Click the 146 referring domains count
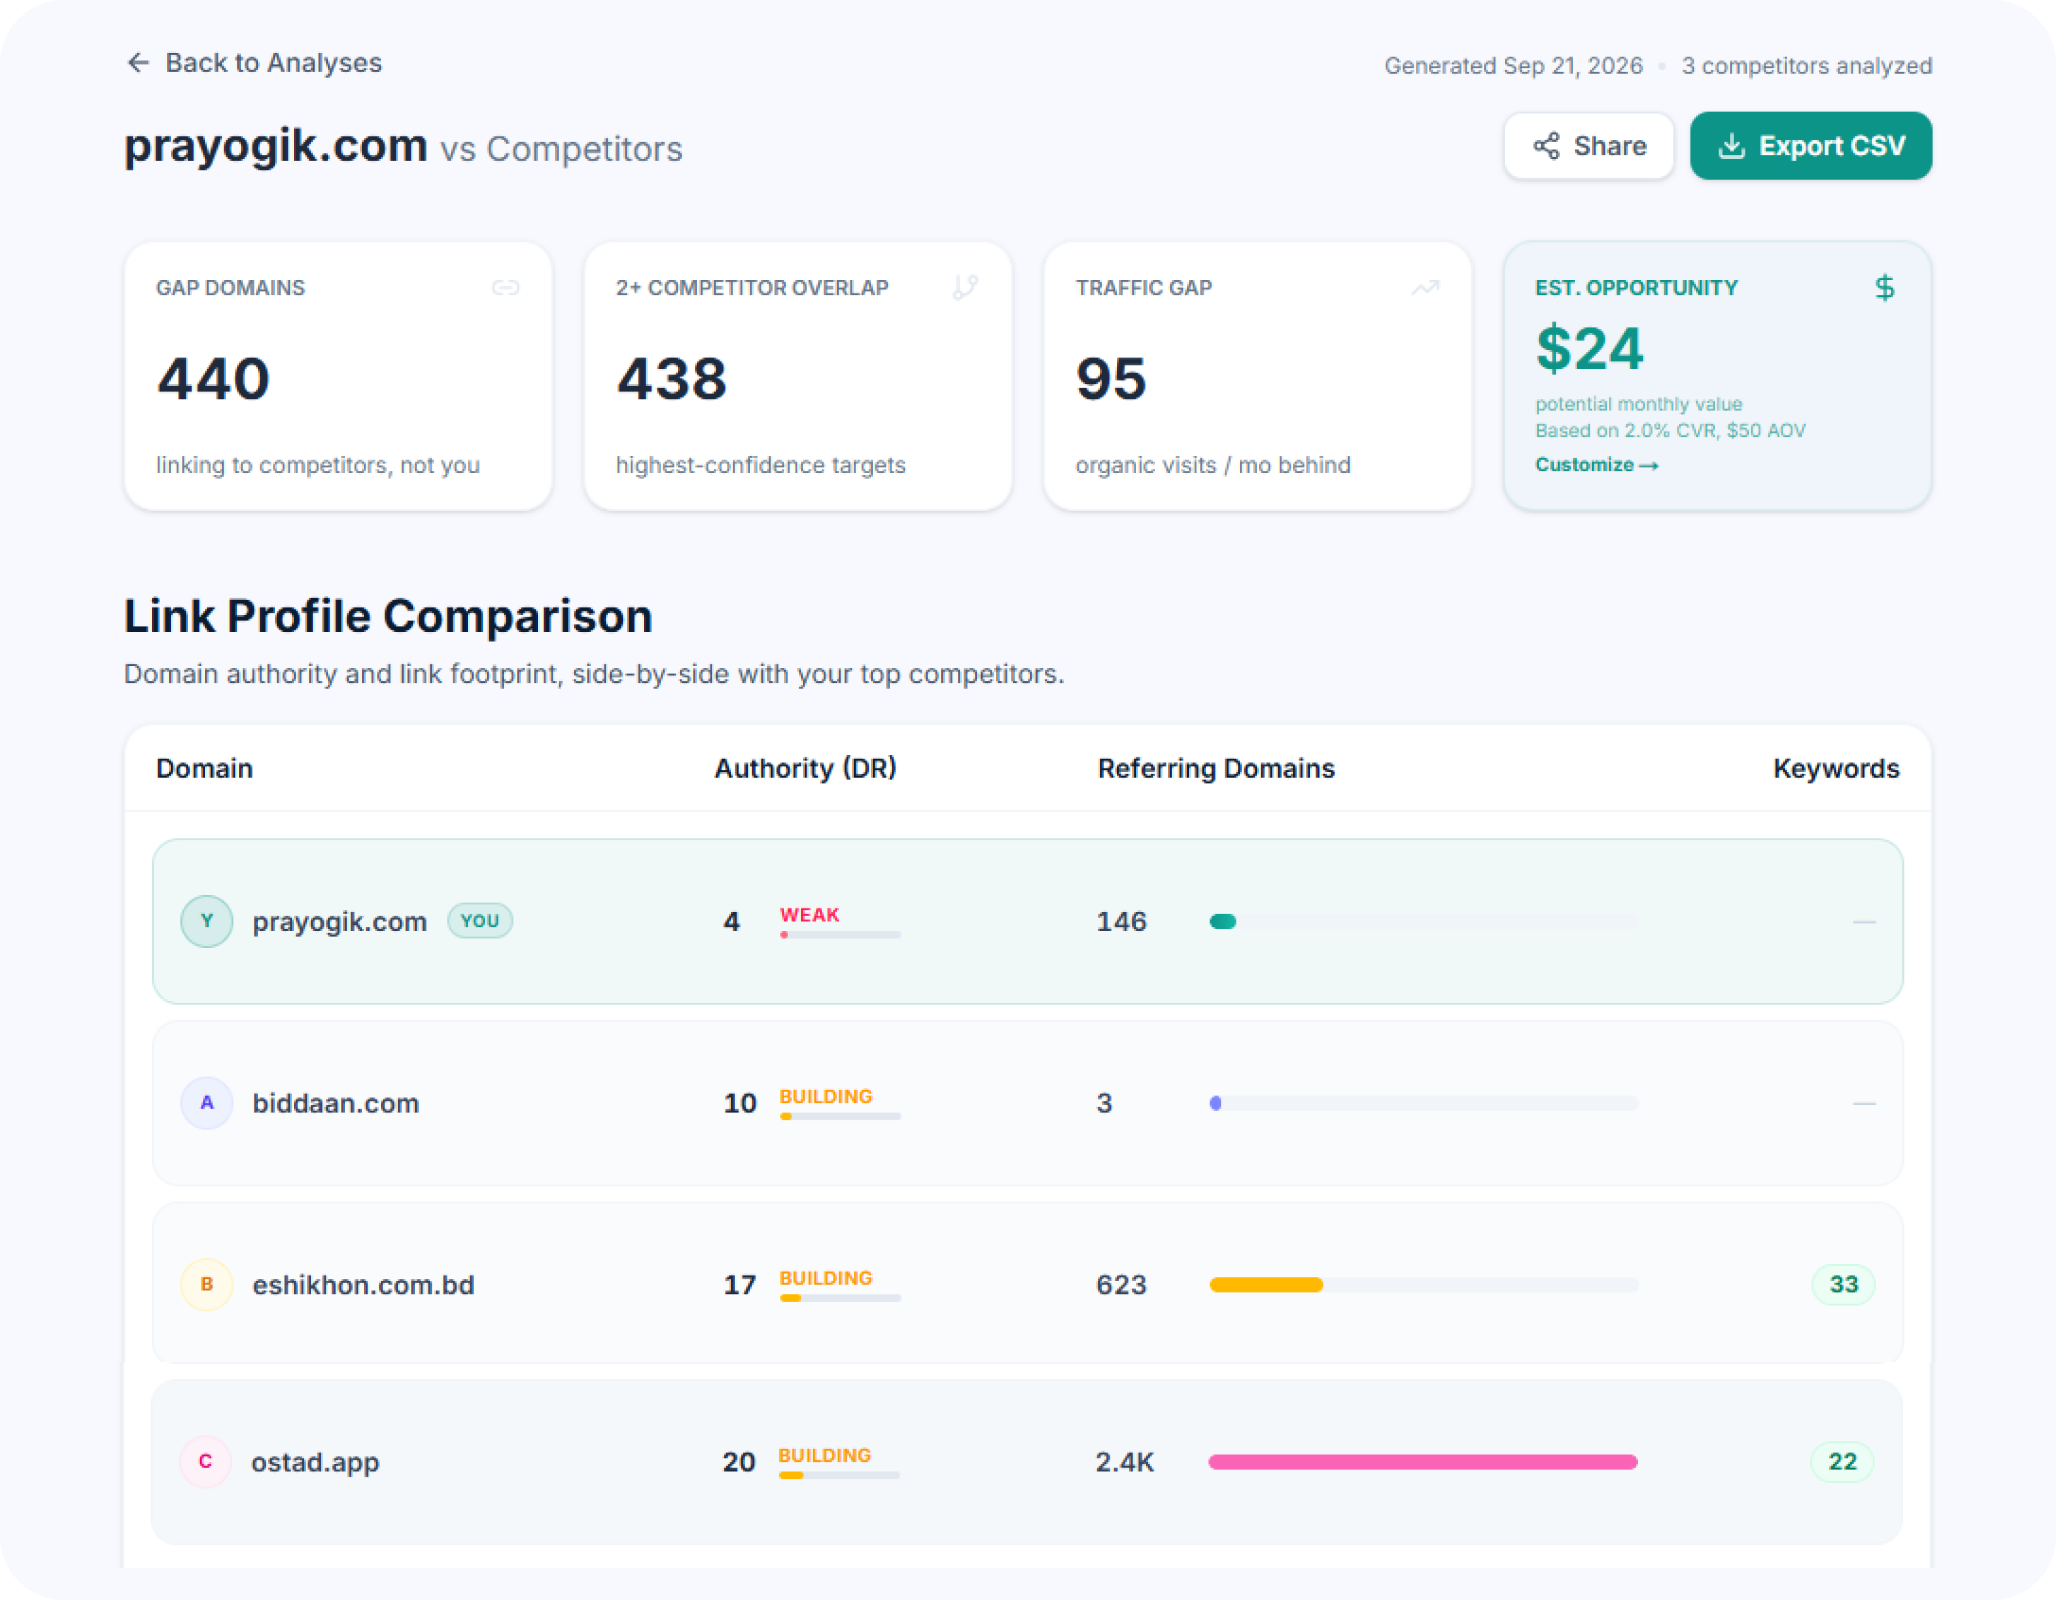This screenshot has width=2056, height=1600. [1121, 921]
